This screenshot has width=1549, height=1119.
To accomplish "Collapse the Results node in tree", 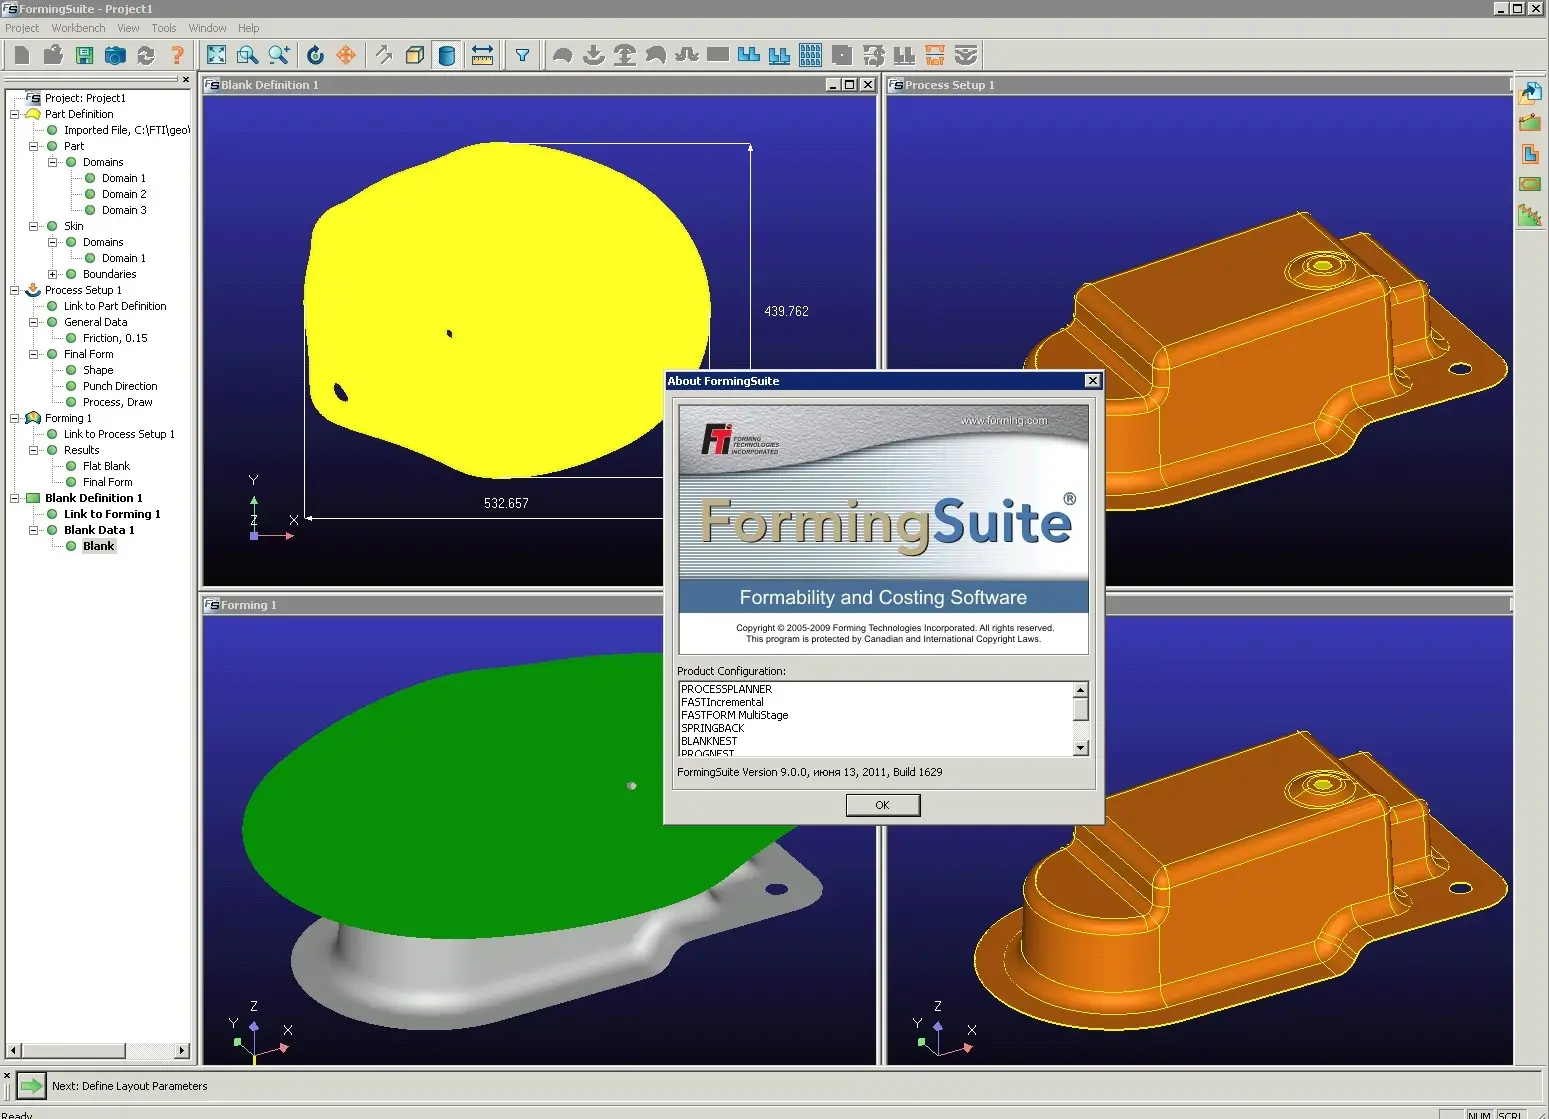I will tap(33, 450).
